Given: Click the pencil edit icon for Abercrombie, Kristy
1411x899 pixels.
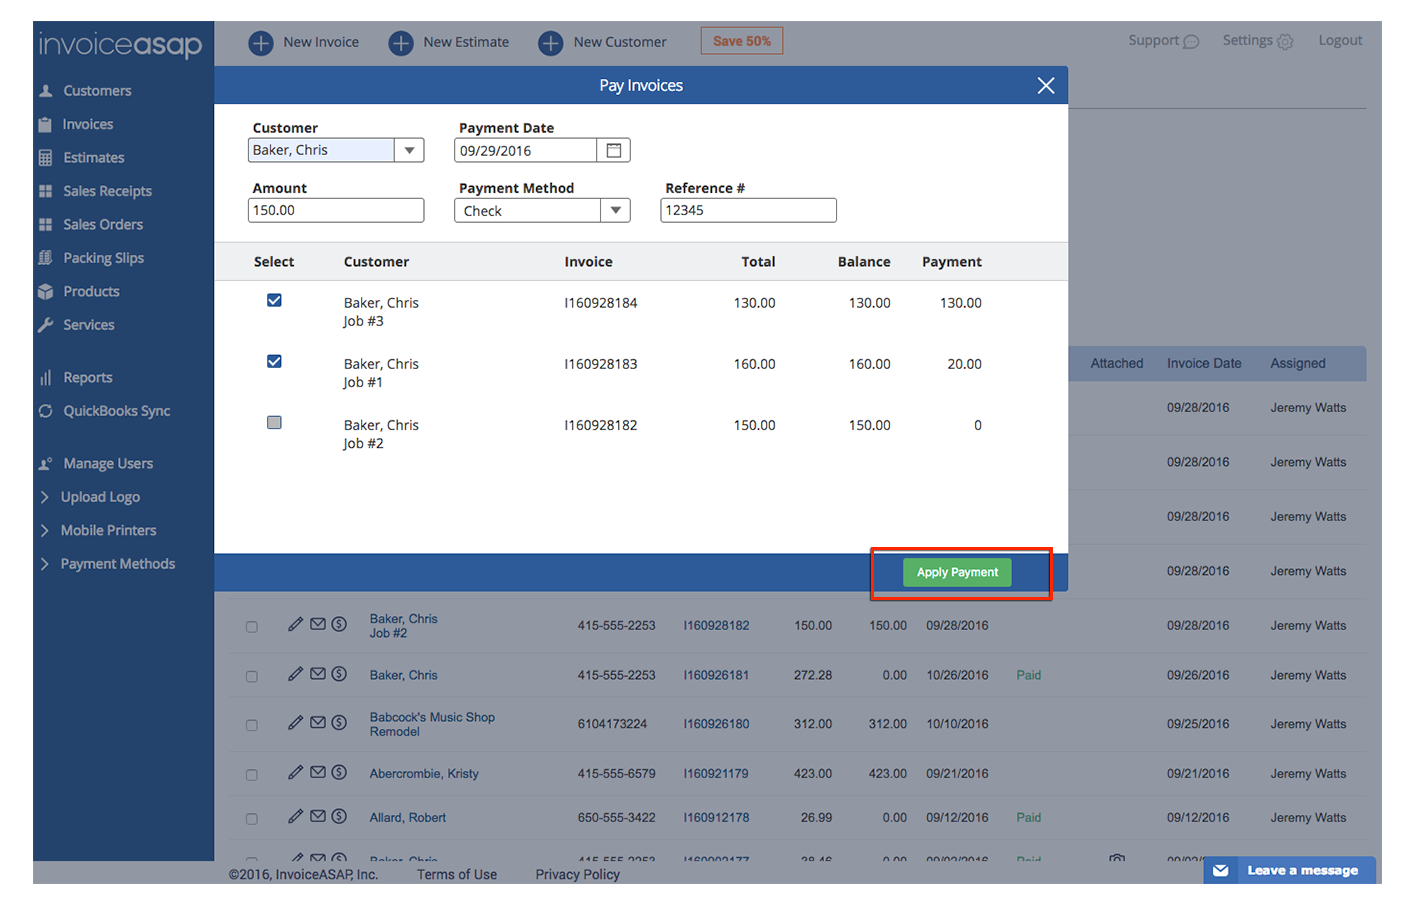Looking at the screenshot, I should pos(295,772).
